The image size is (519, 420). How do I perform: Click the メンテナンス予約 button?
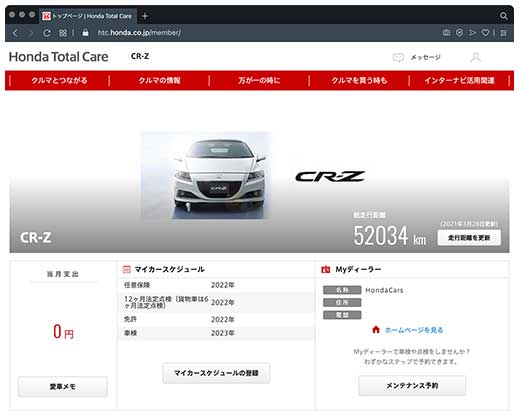(412, 386)
